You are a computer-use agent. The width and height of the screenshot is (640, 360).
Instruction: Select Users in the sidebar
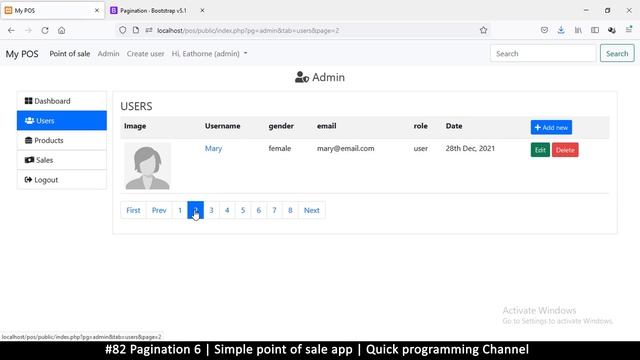coord(62,120)
